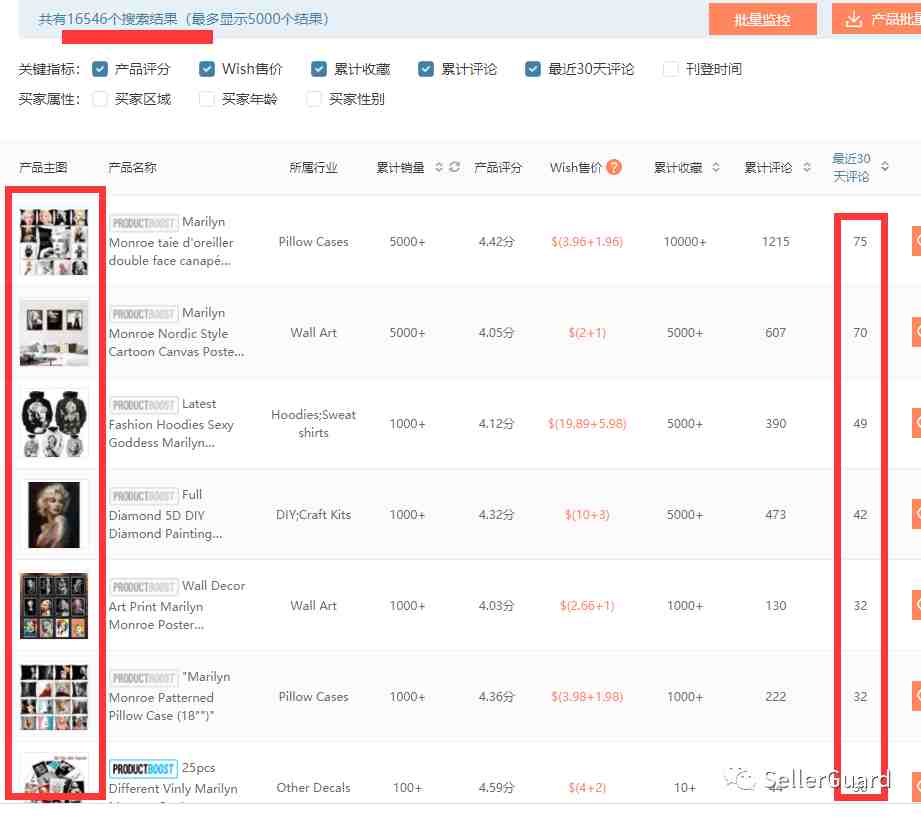
Task: Open Full Diamond 5D DIY product link
Action: [165, 515]
